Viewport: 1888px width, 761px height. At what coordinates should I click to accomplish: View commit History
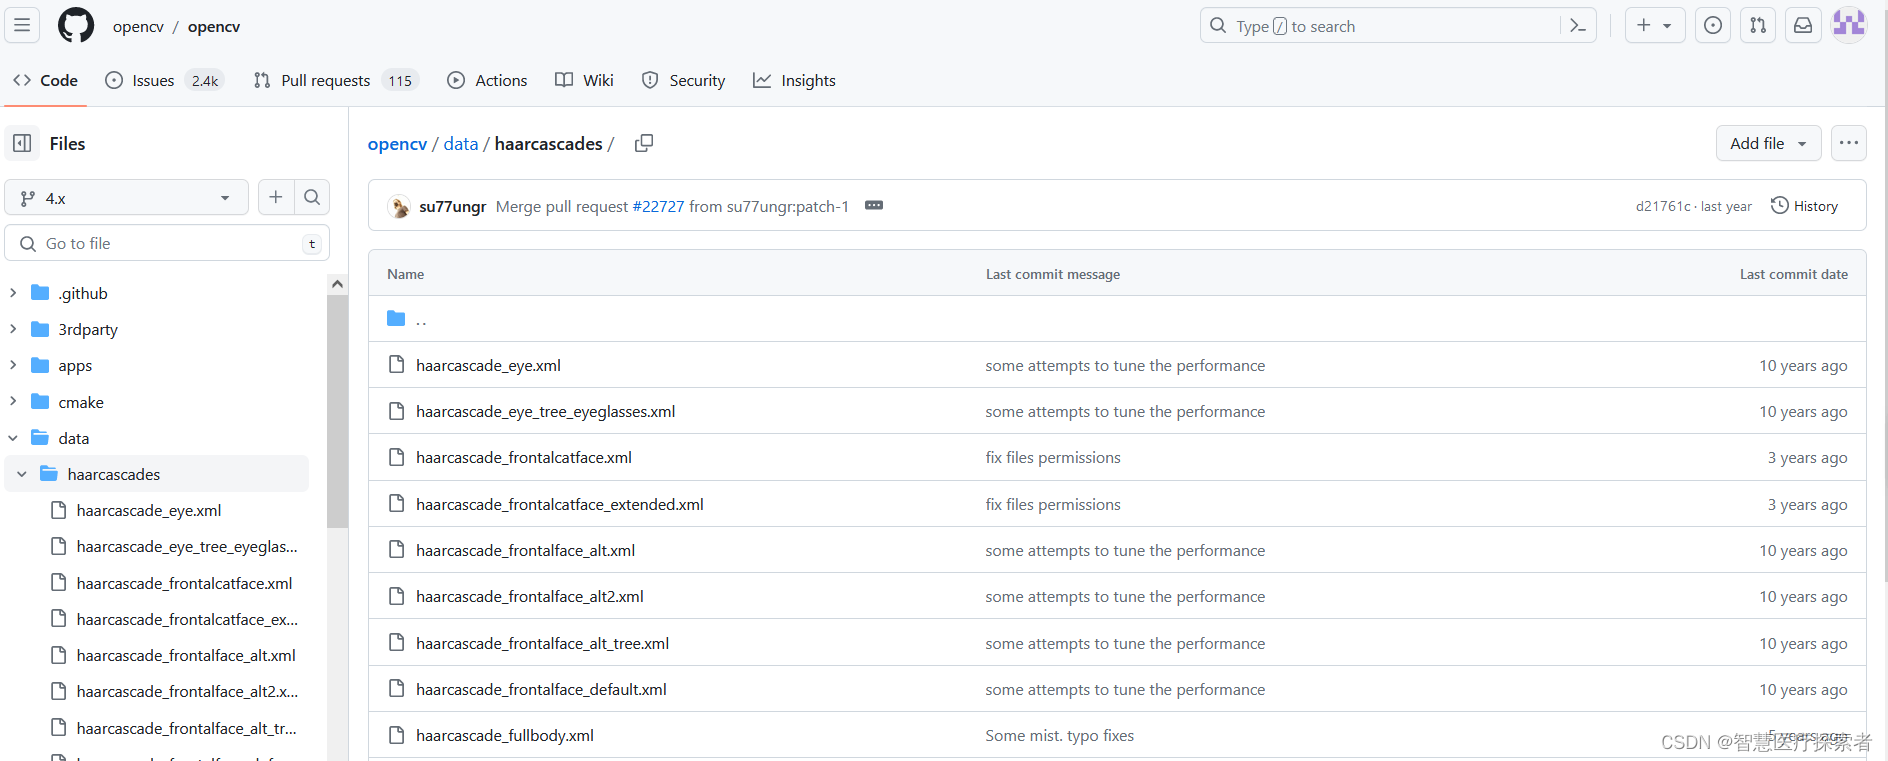click(x=1805, y=206)
